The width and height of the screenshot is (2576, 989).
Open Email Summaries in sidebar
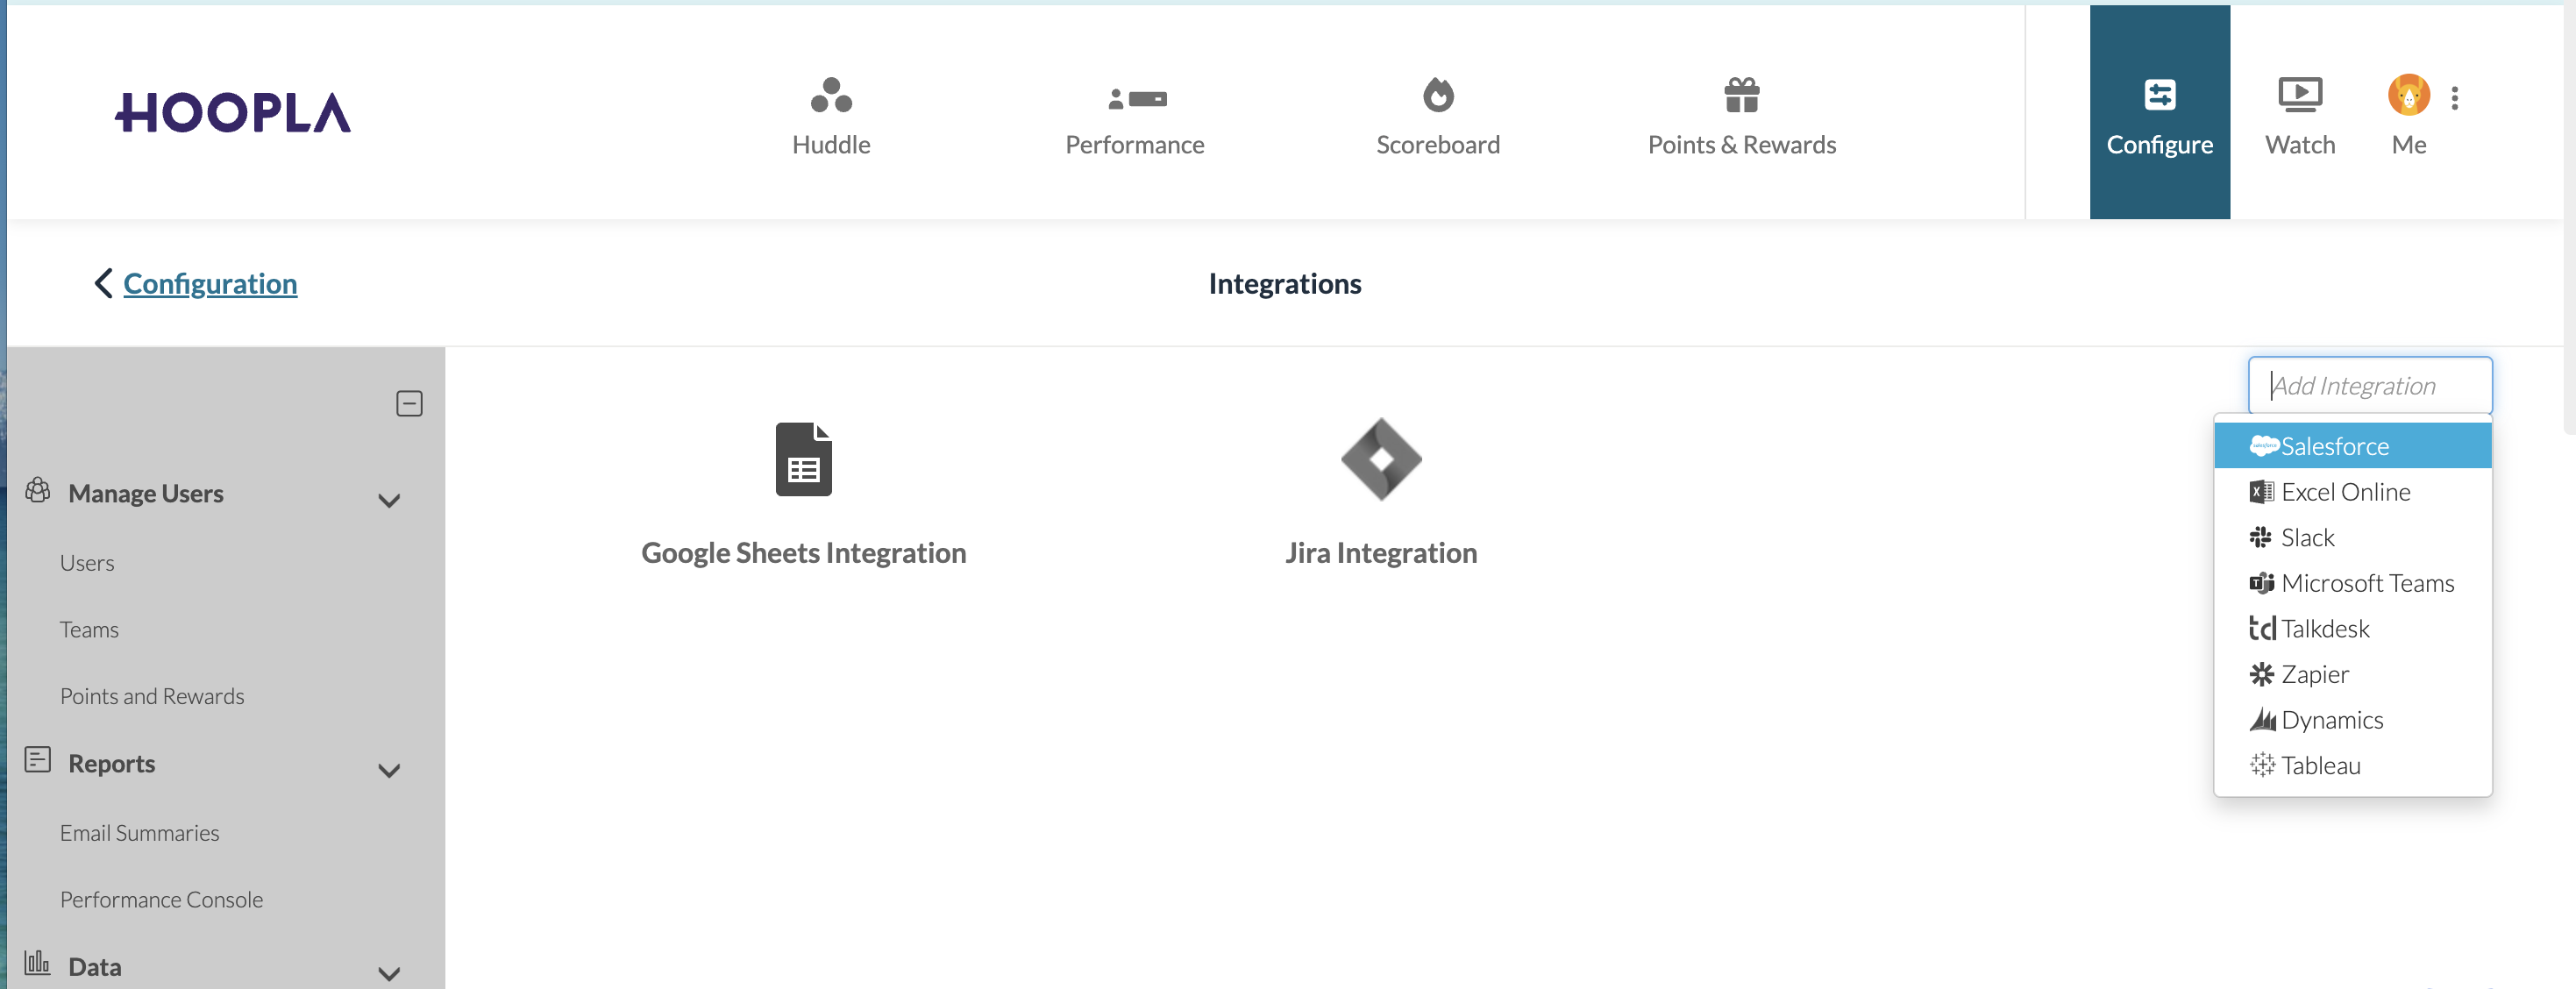click(x=139, y=833)
